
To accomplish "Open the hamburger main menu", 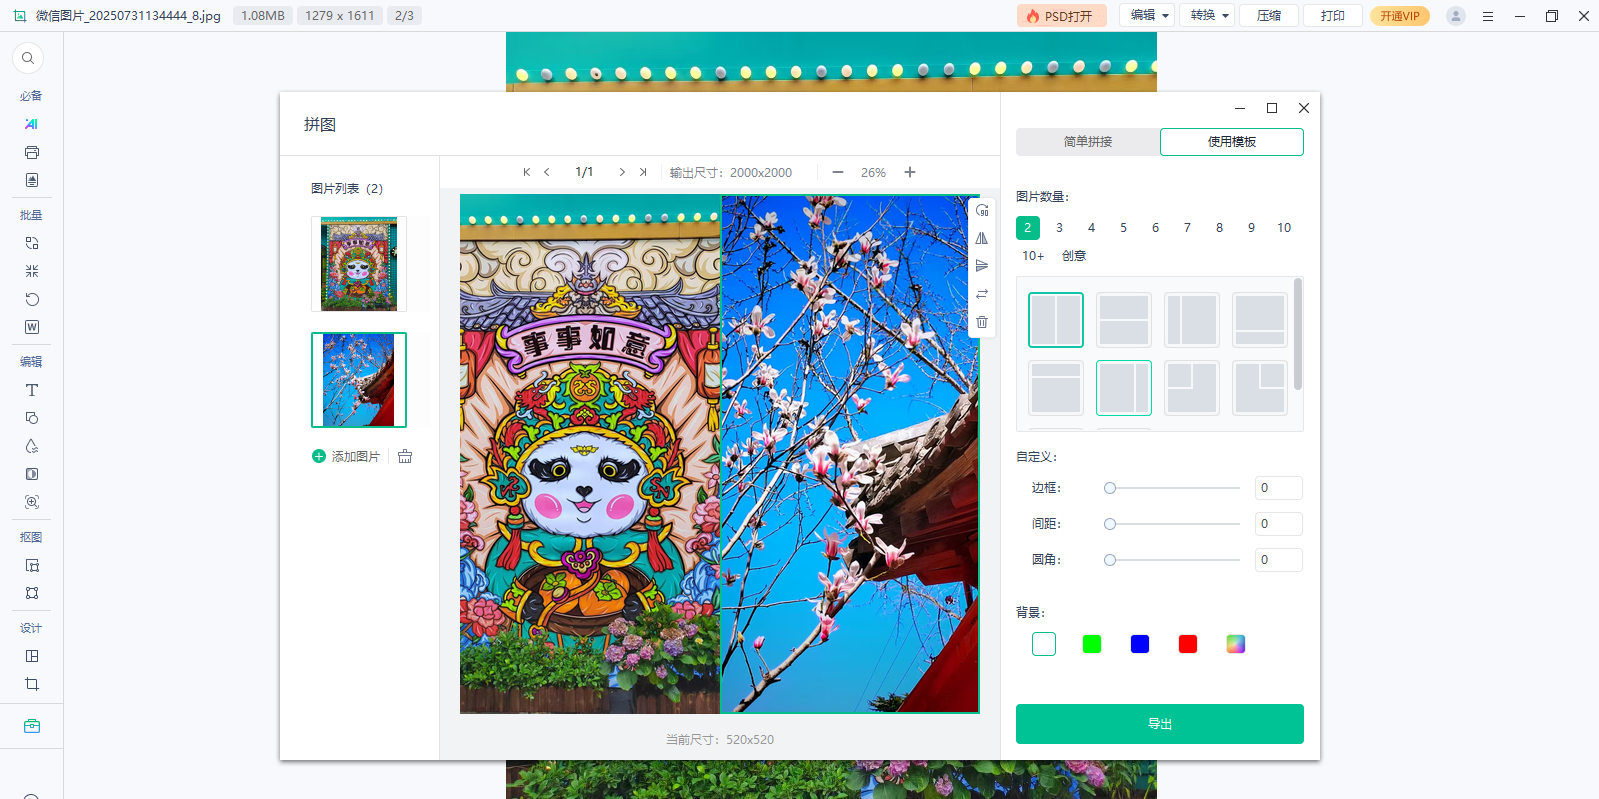I will tap(1488, 16).
